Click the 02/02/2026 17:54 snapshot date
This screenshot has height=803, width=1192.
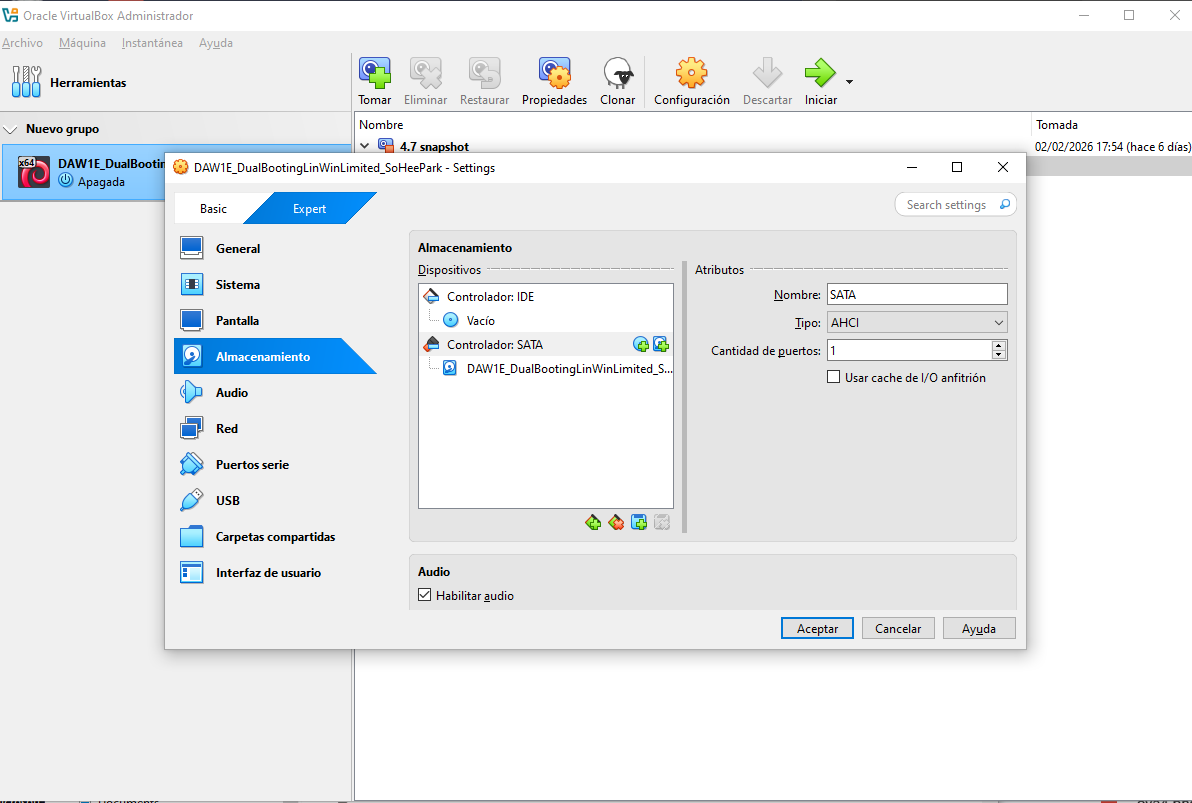1112,147
